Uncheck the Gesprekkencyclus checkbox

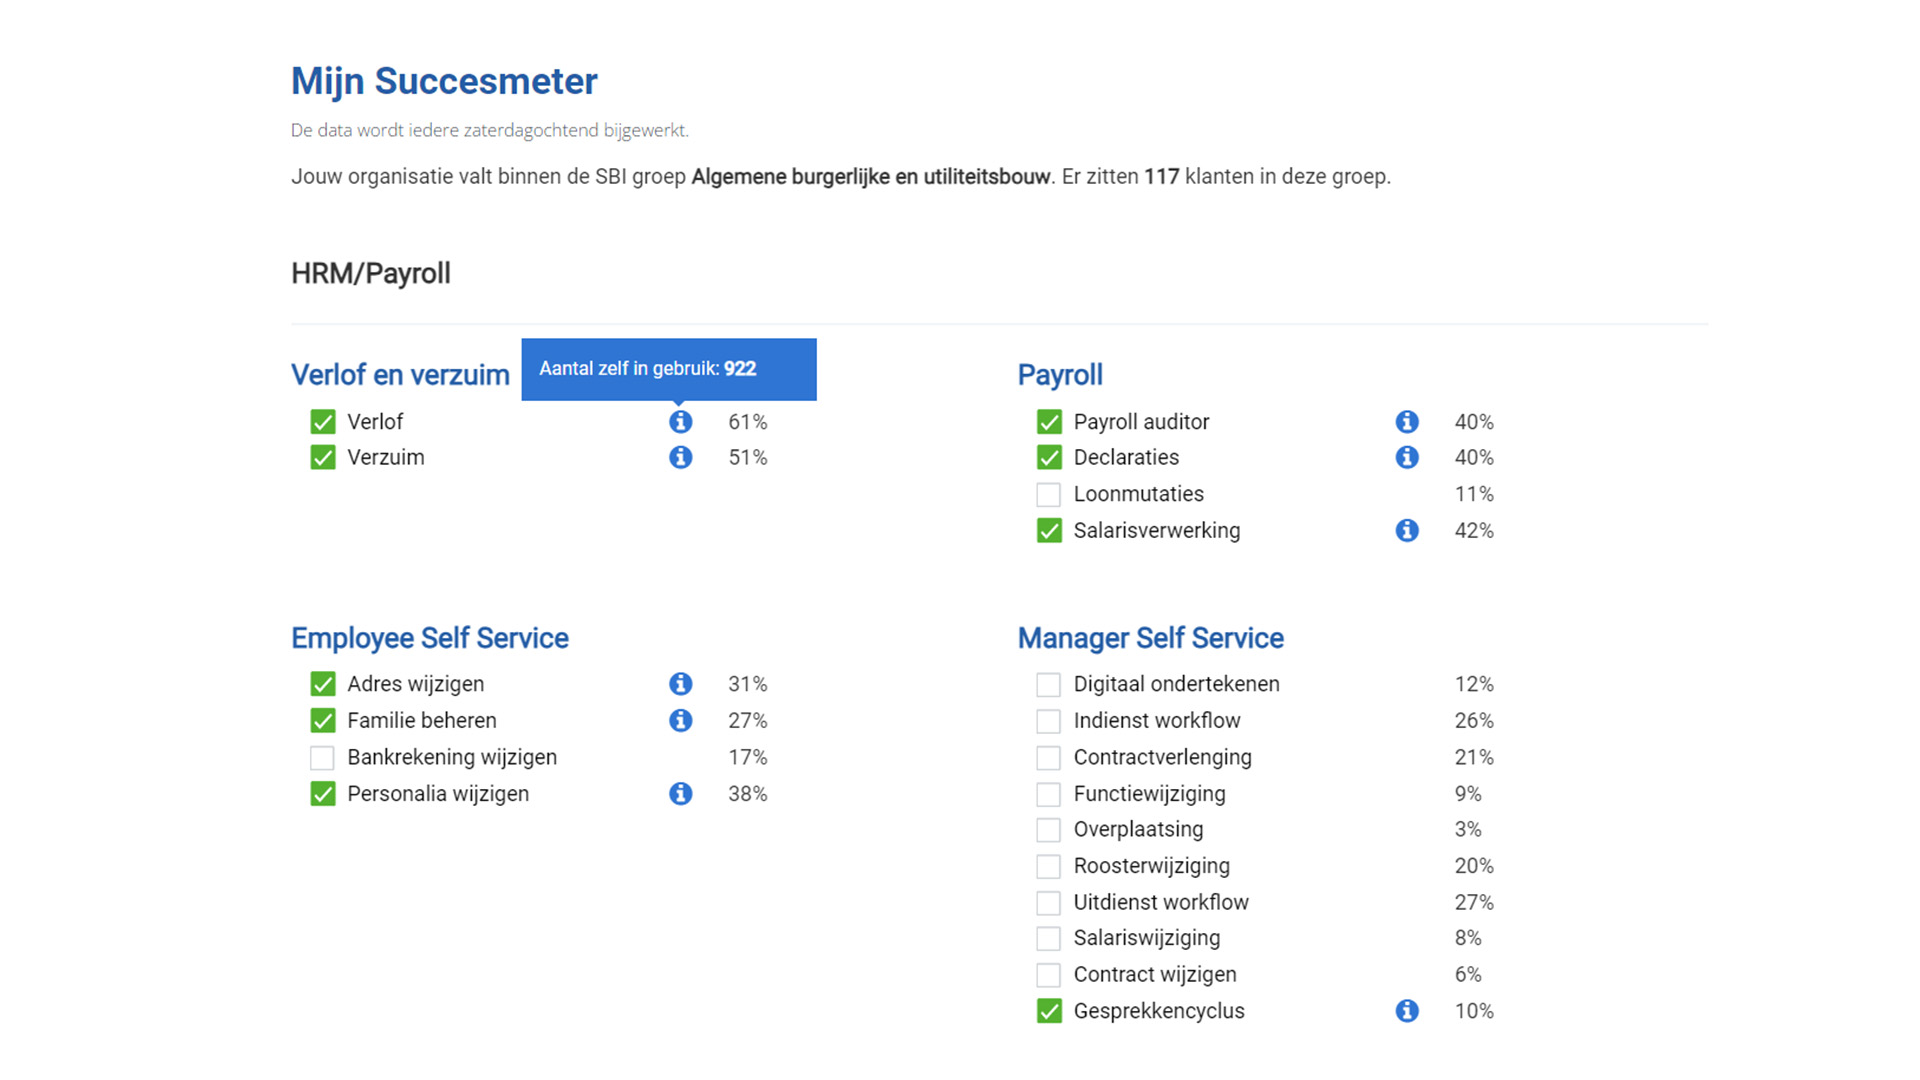tap(1048, 1011)
